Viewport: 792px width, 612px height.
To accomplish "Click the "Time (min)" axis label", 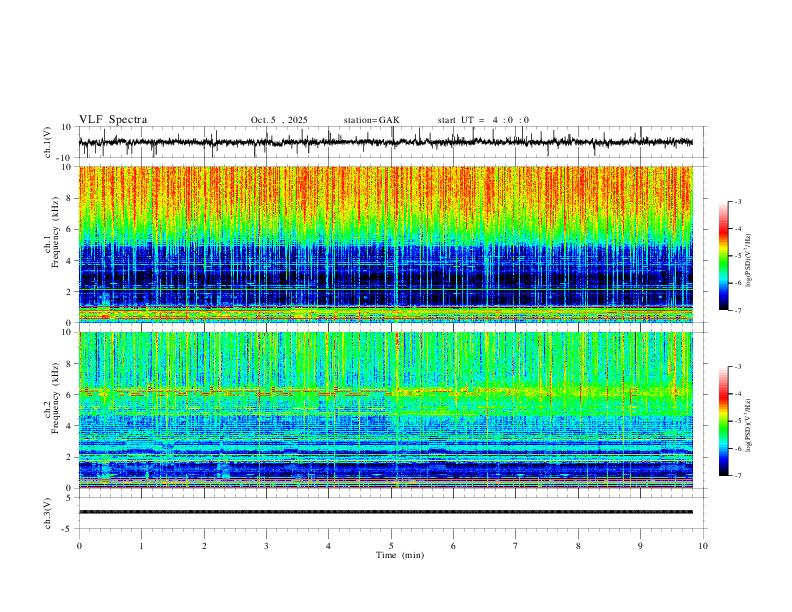I will [400, 555].
